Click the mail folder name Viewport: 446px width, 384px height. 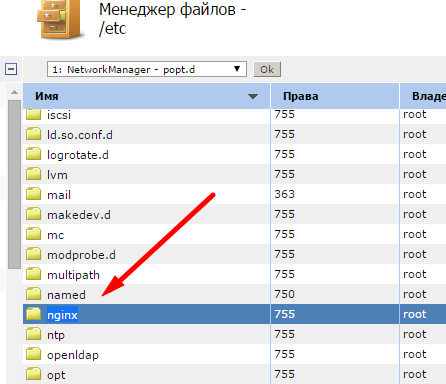coord(59,195)
